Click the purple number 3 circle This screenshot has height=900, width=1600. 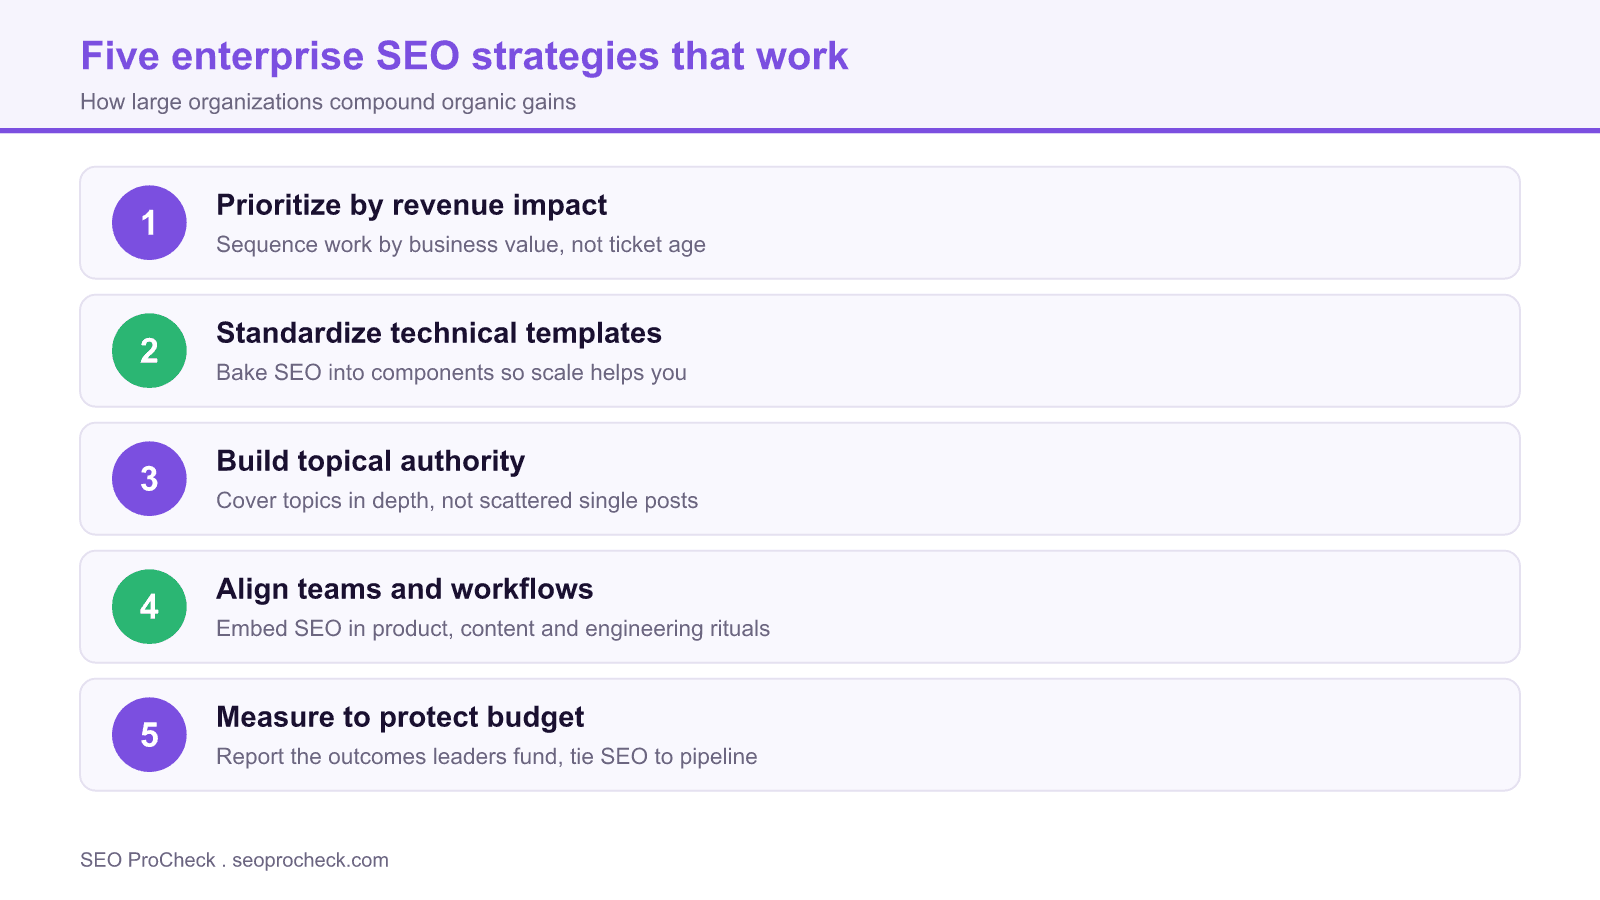pos(149,479)
